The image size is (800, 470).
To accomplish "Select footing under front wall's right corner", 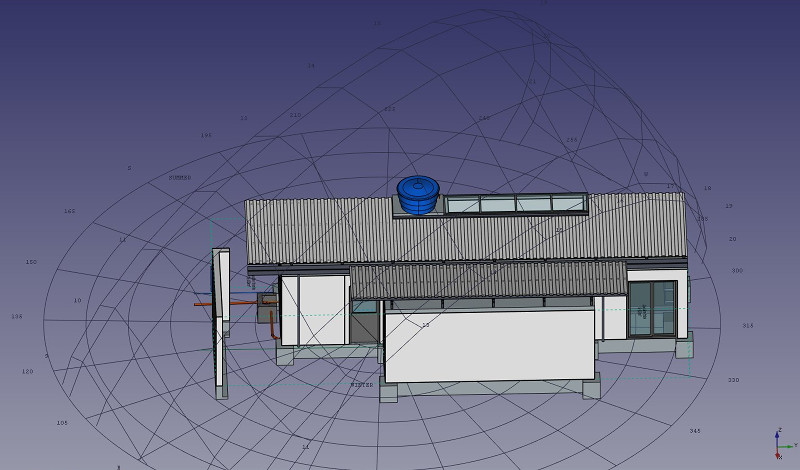I will tap(591, 388).
